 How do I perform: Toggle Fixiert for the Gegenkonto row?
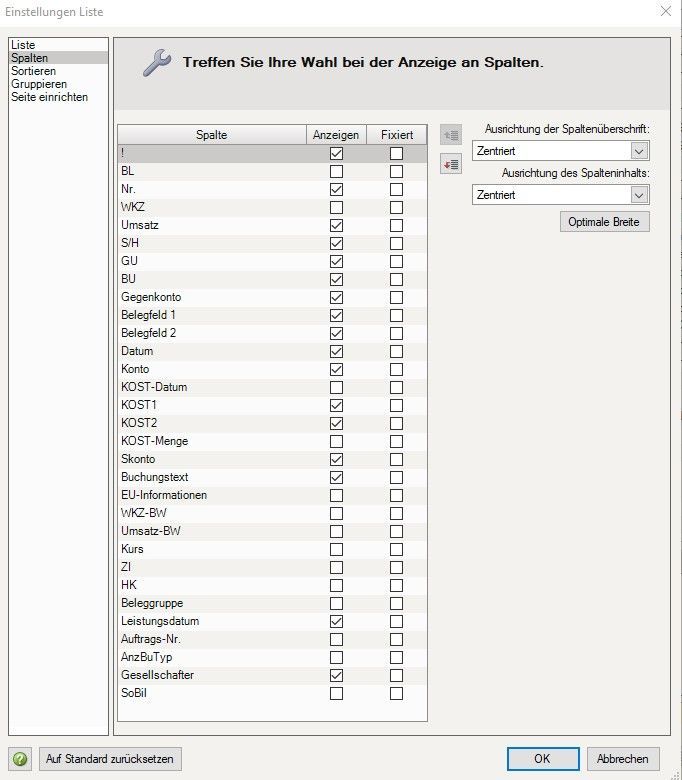click(396, 298)
